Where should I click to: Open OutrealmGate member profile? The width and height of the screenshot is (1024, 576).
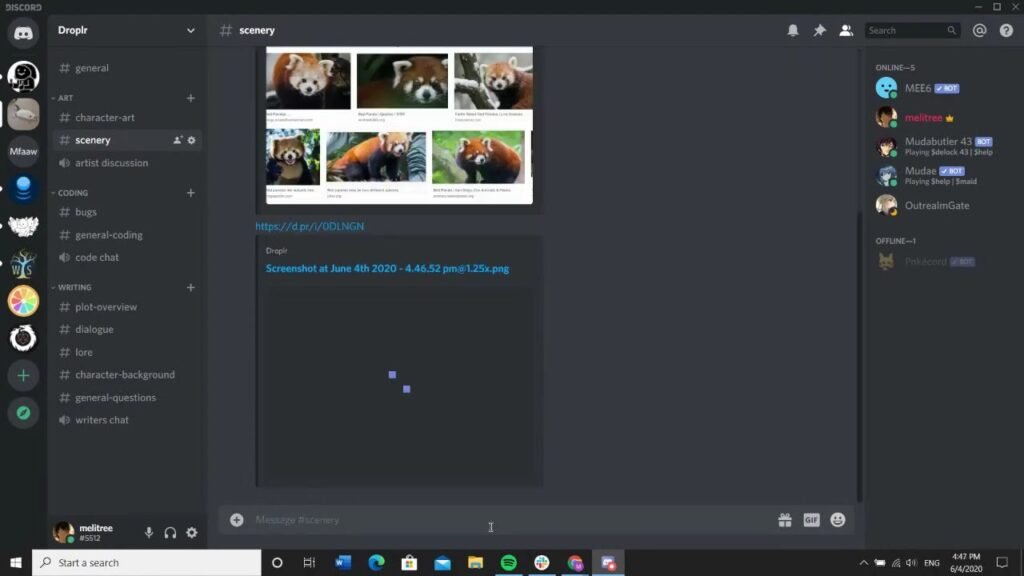point(942,206)
